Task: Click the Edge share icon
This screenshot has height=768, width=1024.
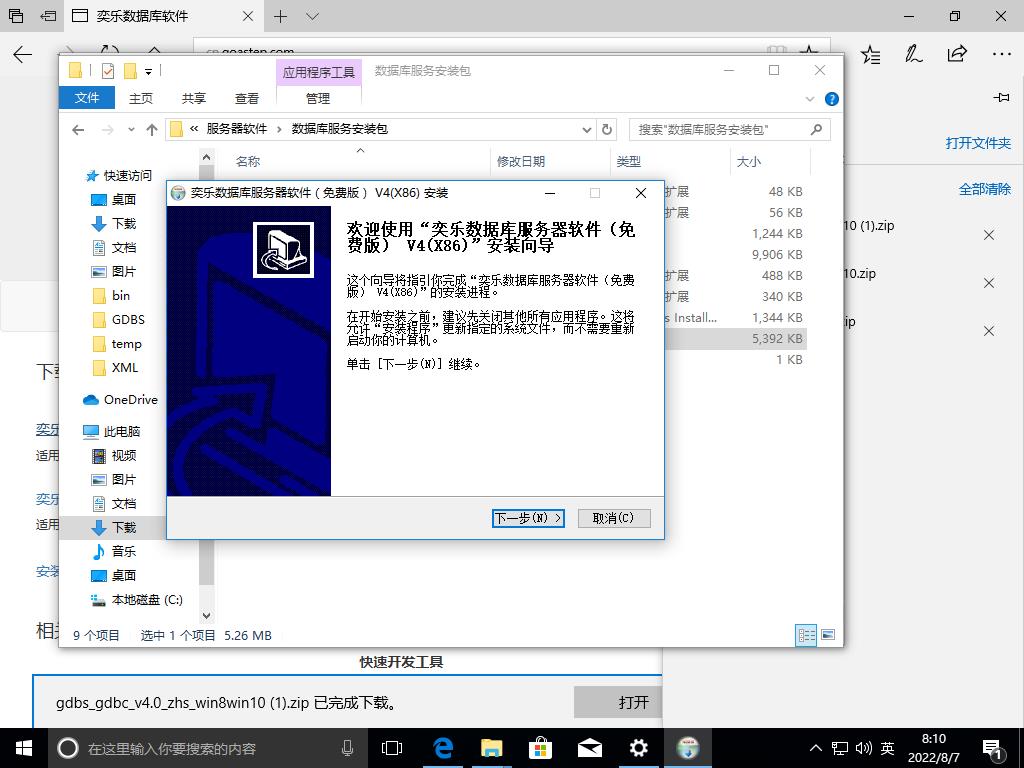Action: [957, 54]
